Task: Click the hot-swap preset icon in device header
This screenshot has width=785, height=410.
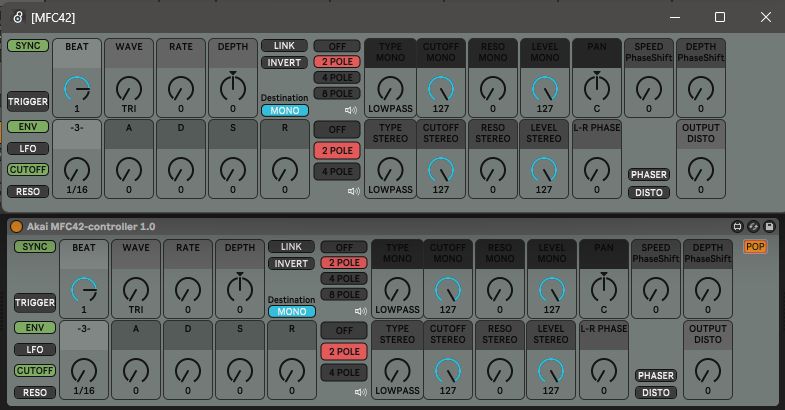Action: (752, 227)
